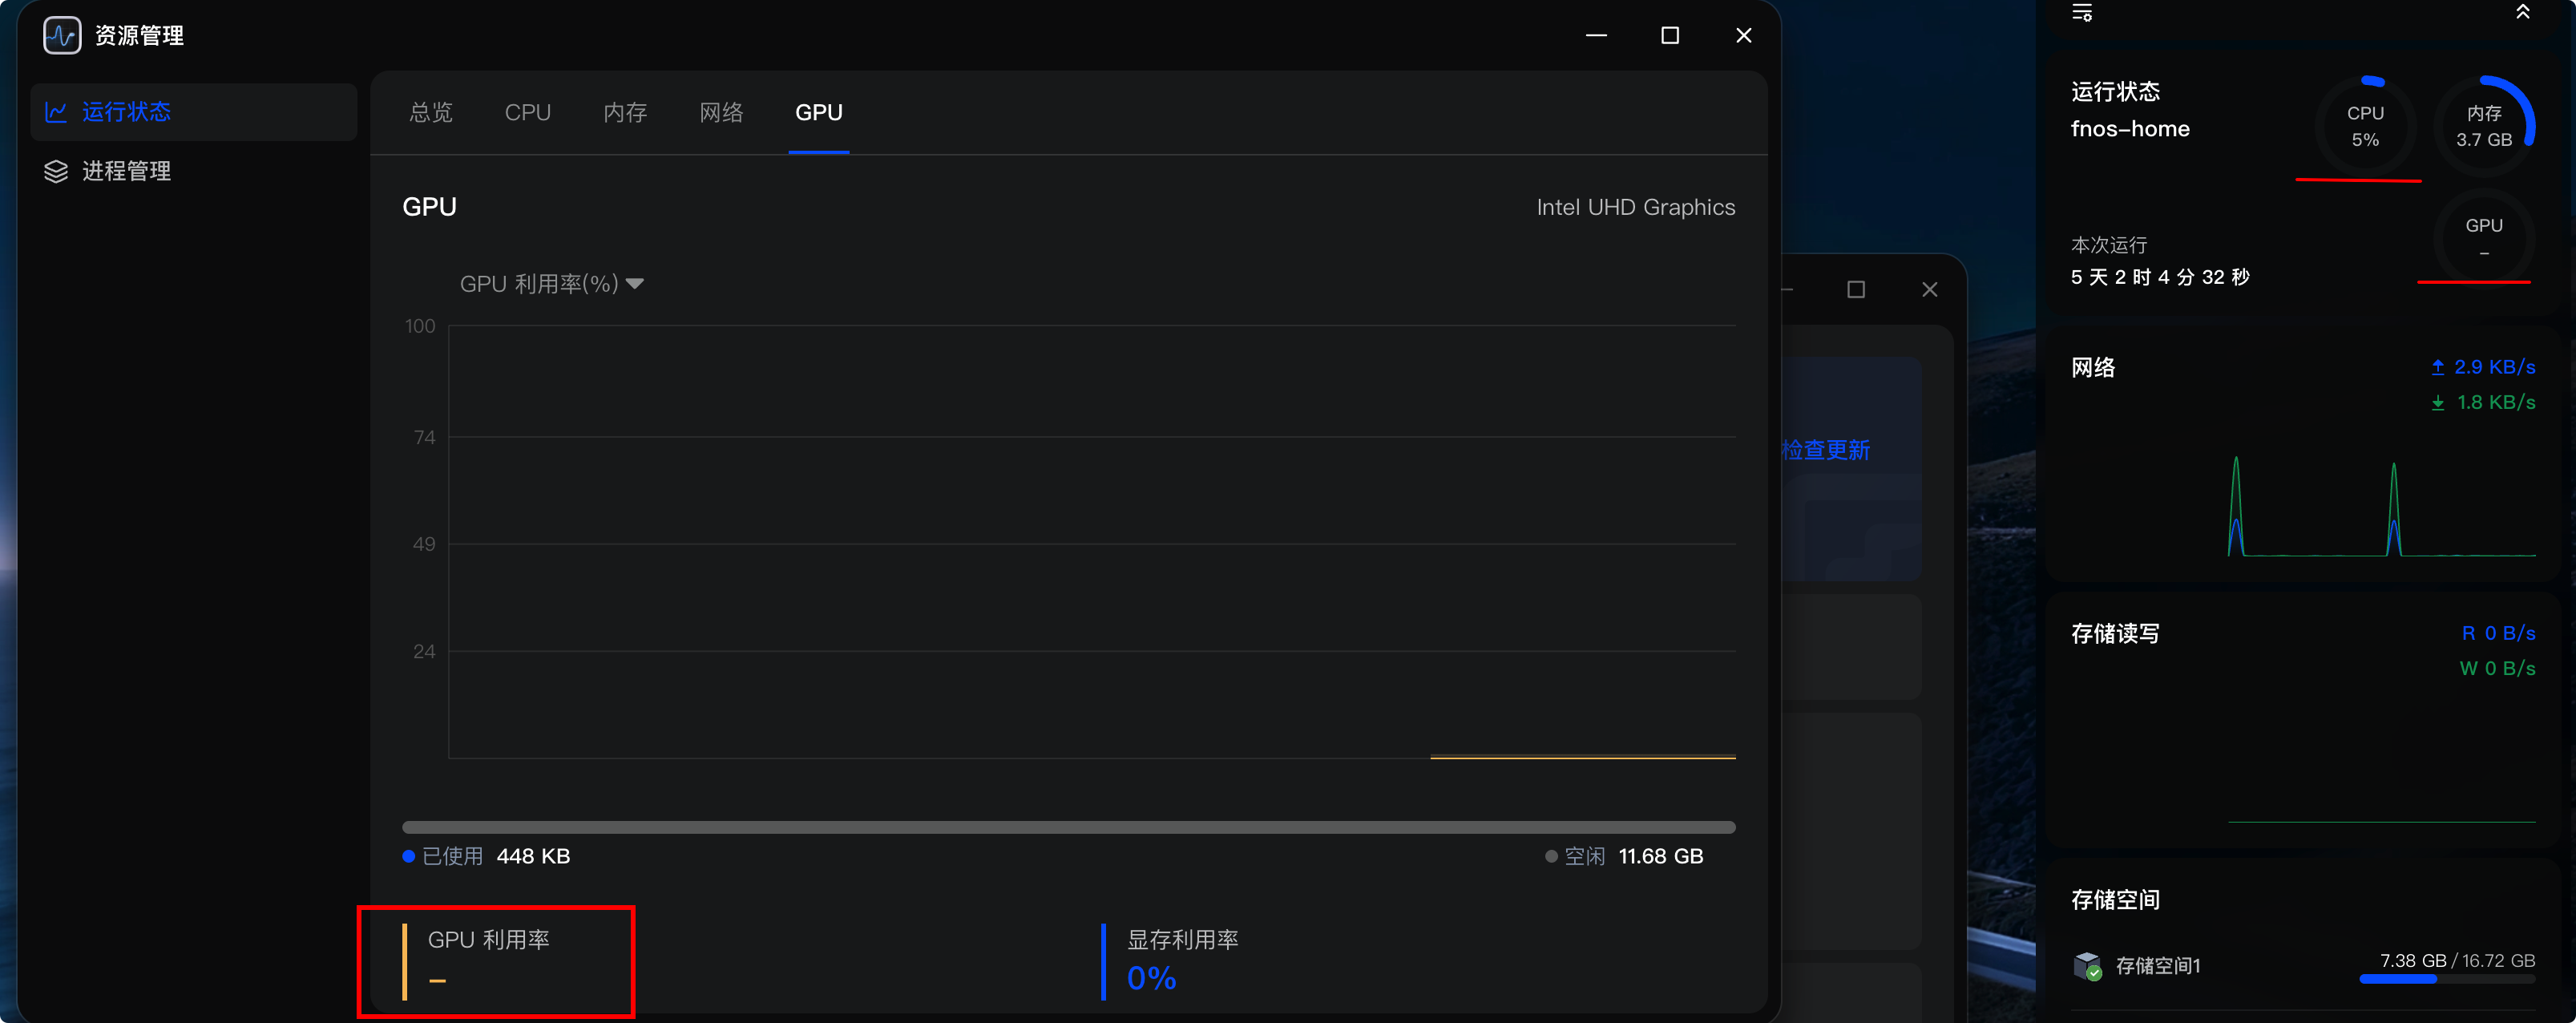The image size is (2576, 1023).
Task: Switch to the CPU tab
Action: coord(528,113)
